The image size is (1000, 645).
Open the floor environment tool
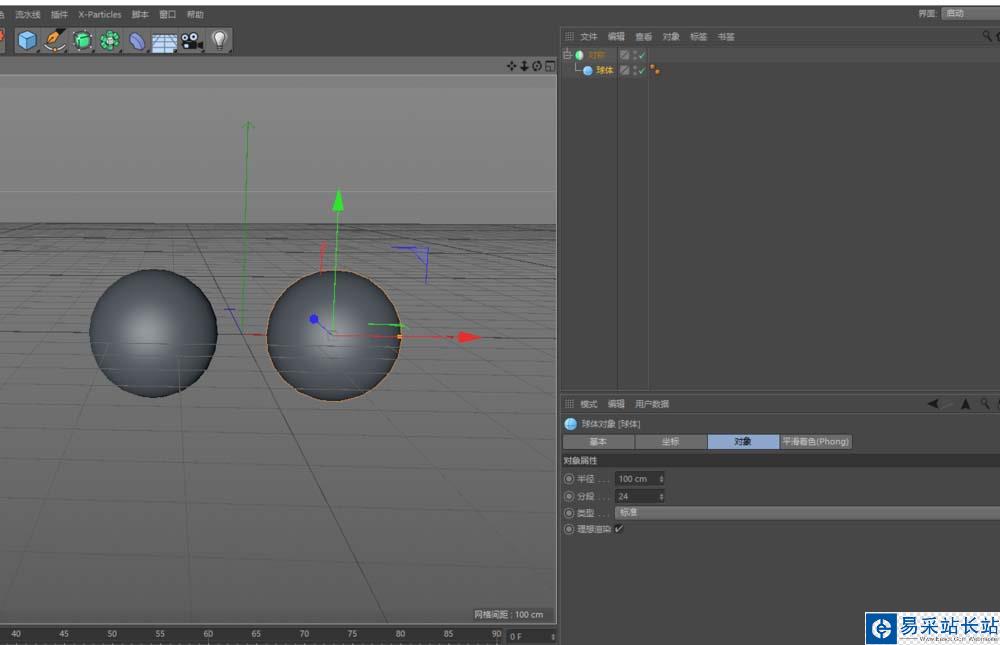click(165, 42)
